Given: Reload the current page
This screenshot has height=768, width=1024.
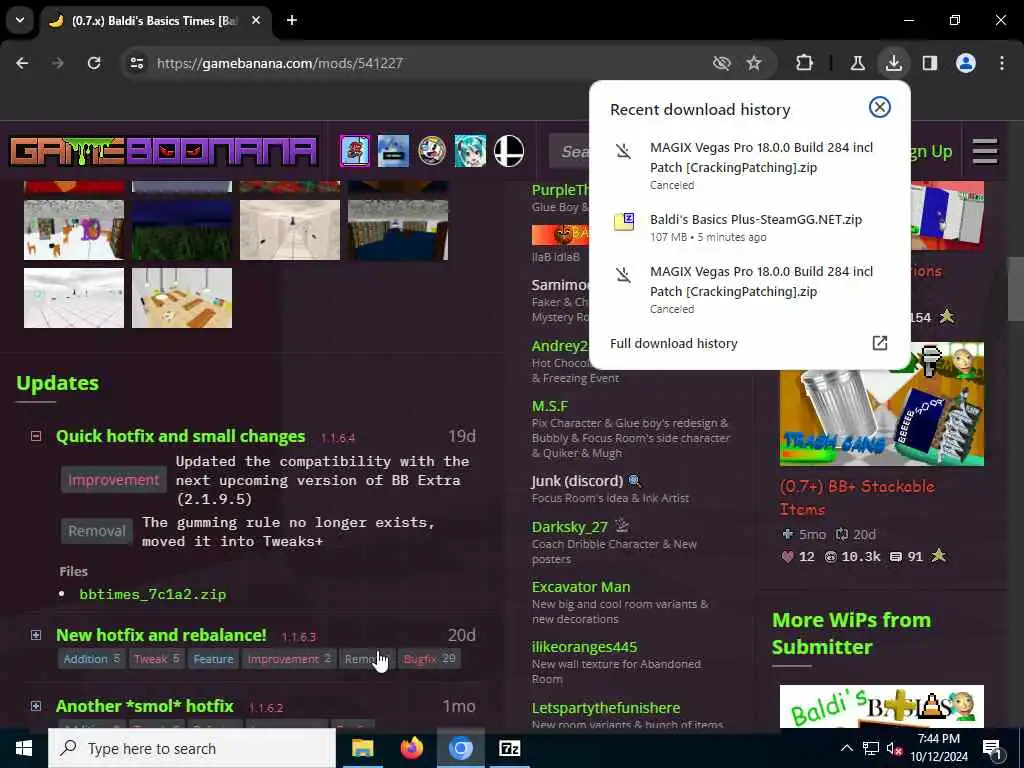Looking at the screenshot, I should click(94, 63).
